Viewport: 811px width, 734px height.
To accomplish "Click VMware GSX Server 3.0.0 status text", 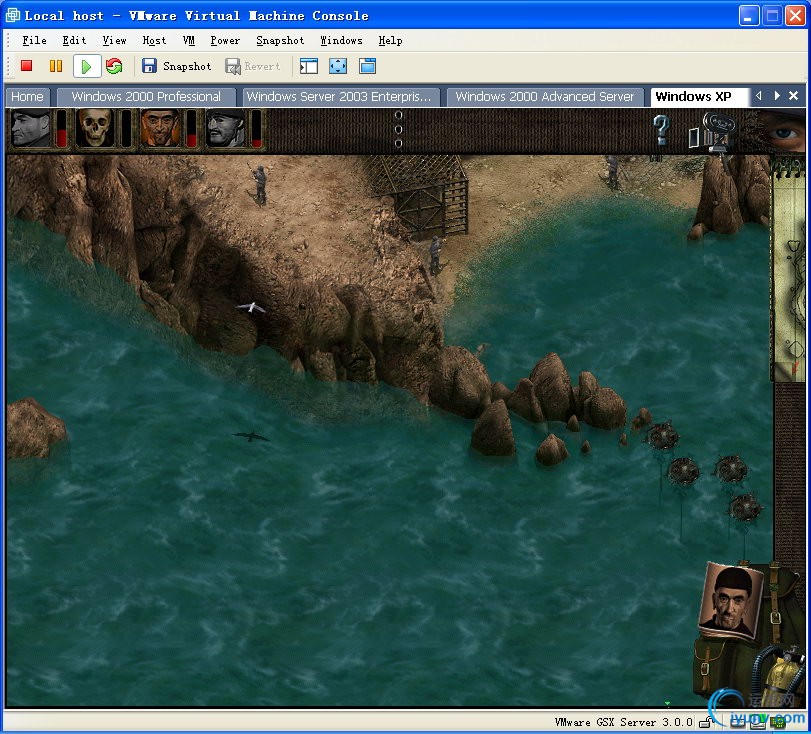I will 623,722.
